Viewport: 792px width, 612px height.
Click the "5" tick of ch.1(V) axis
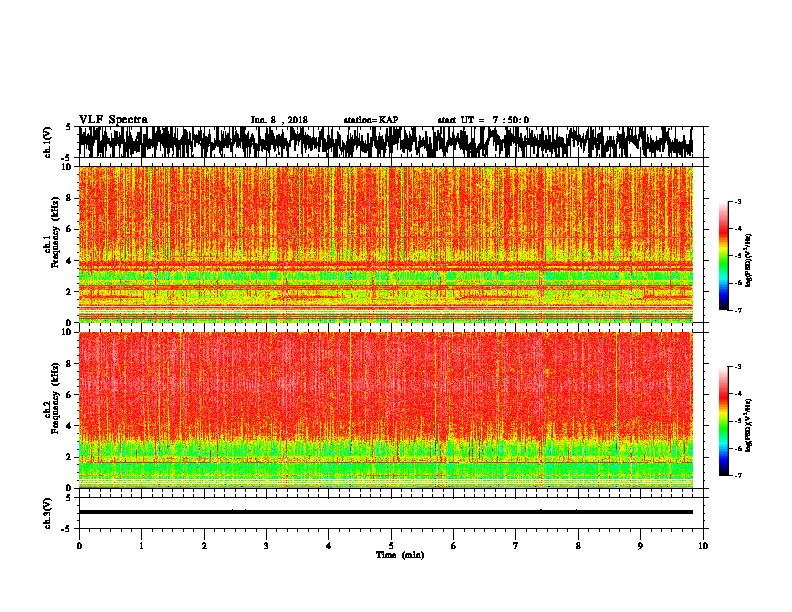click(x=68, y=127)
